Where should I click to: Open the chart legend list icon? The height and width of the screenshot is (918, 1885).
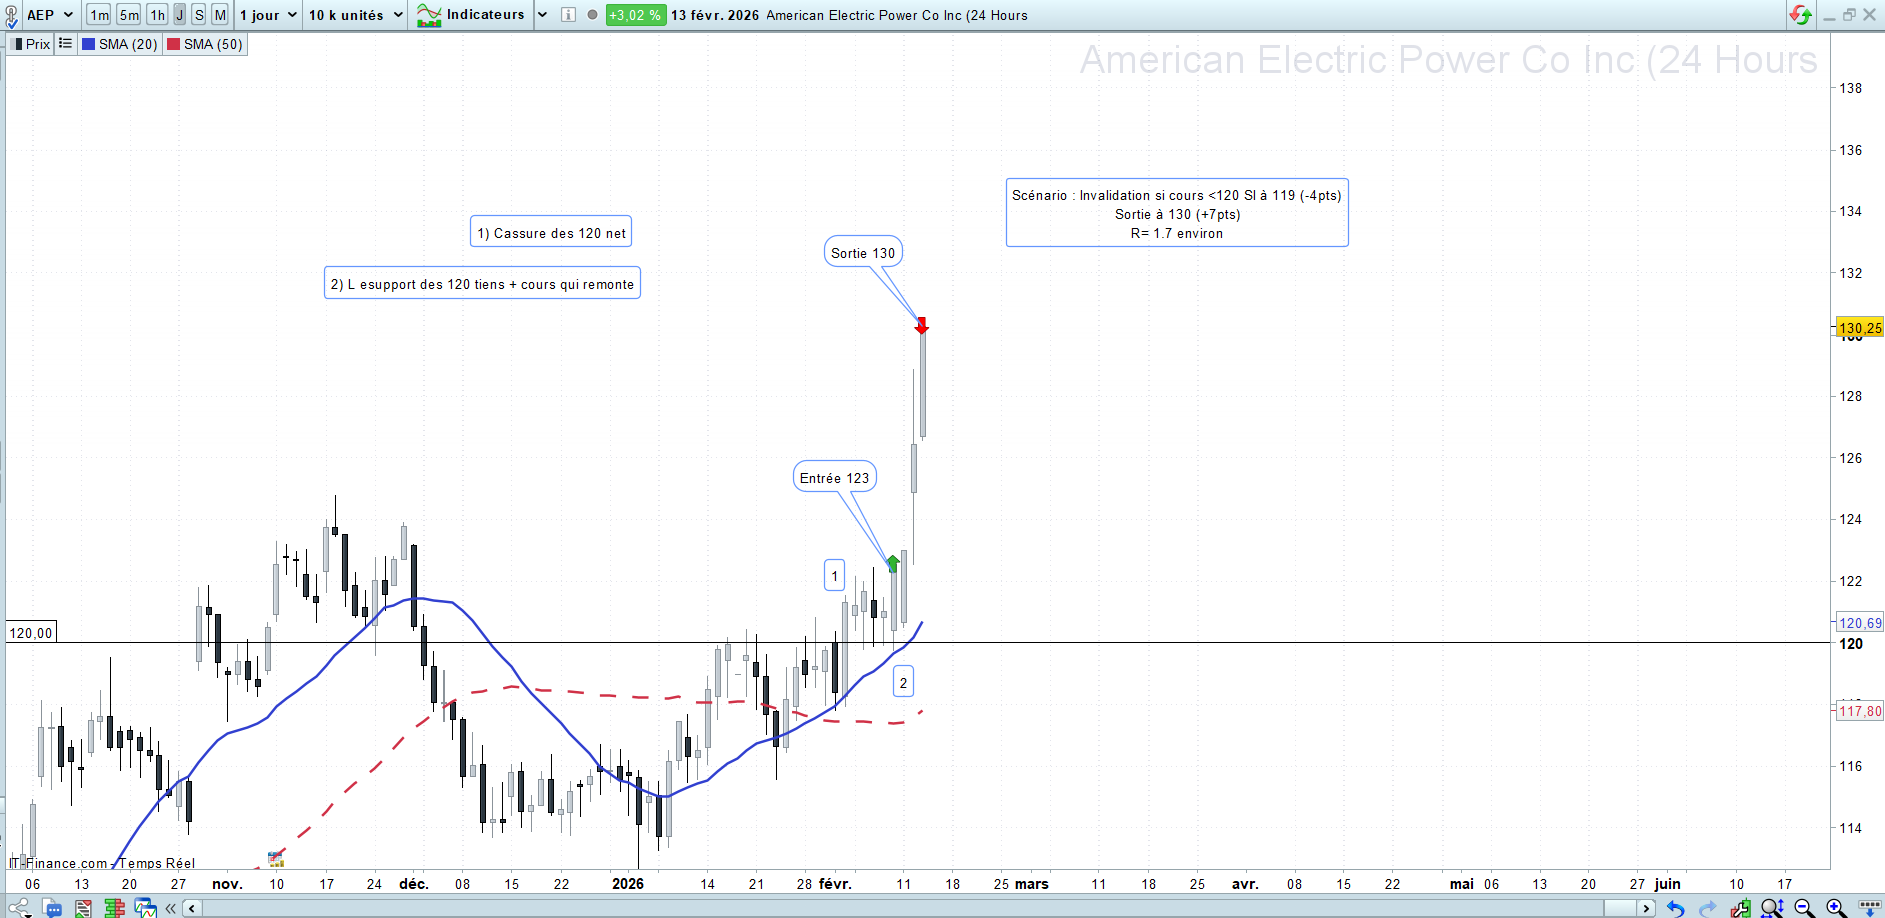(65, 44)
